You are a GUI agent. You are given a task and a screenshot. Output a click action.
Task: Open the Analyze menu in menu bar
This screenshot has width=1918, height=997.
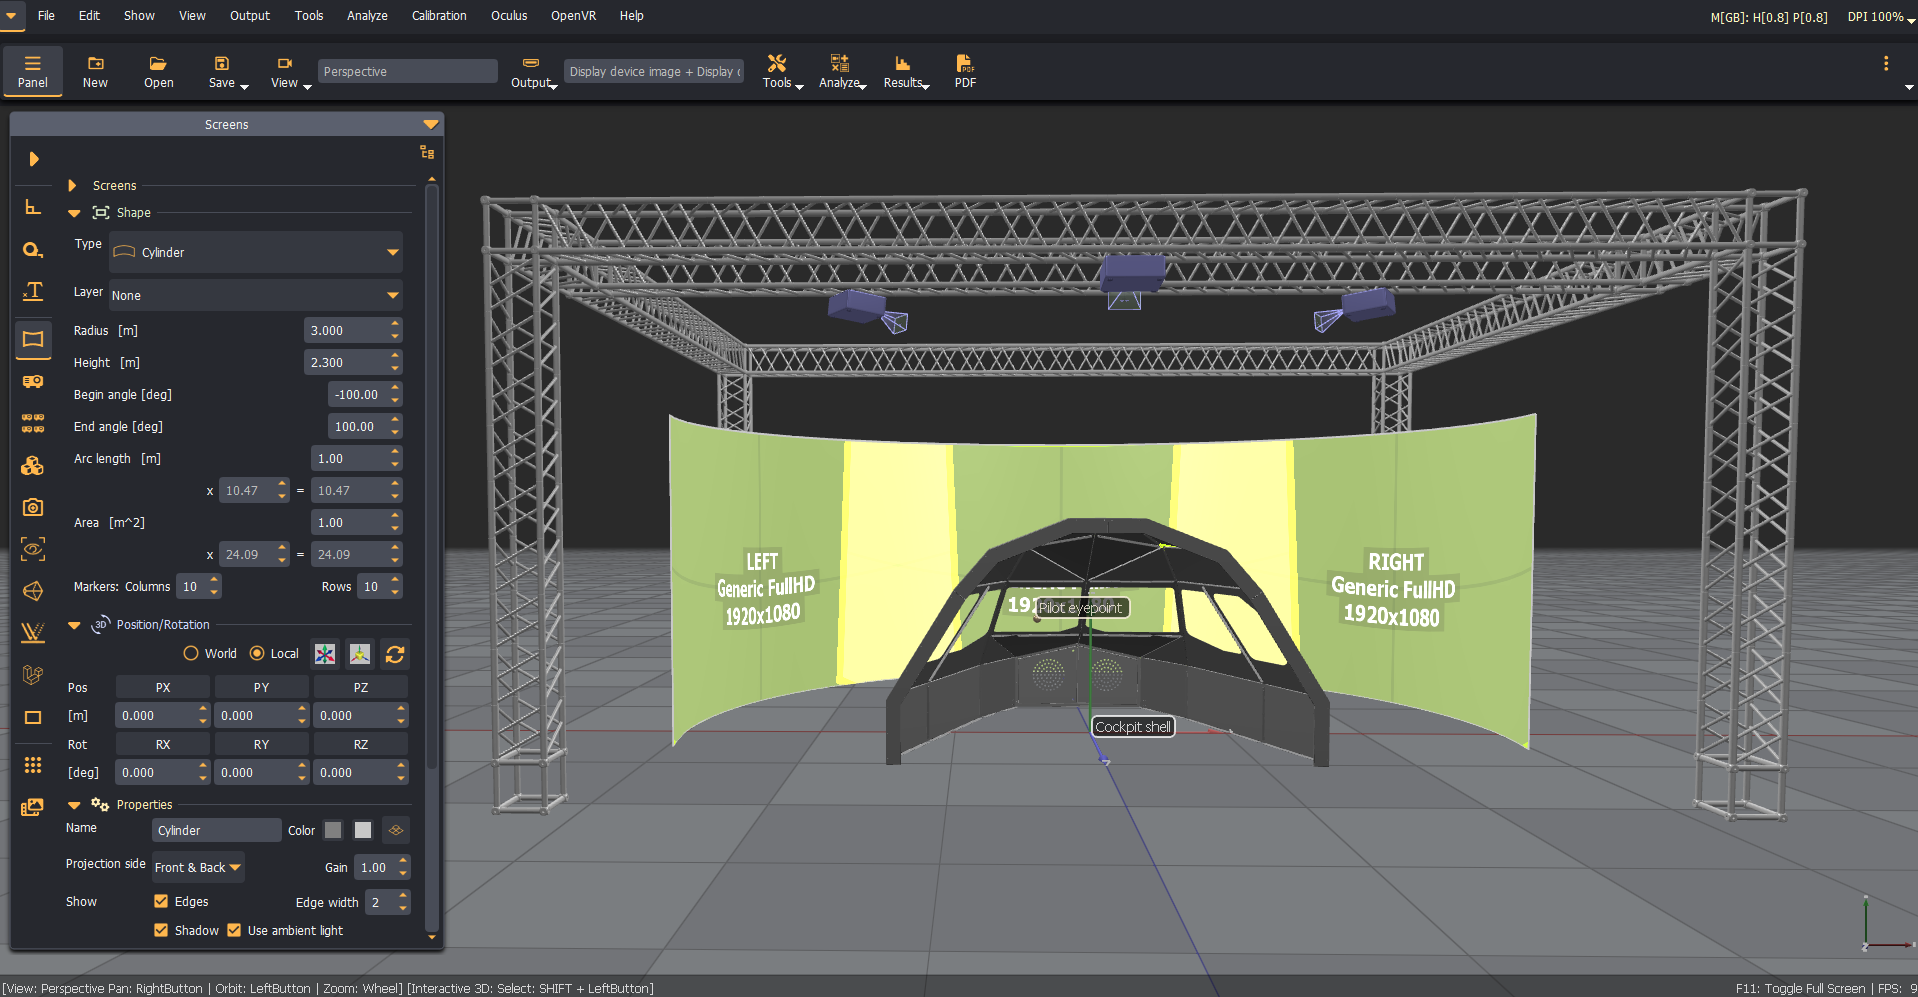[x=367, y=16]
